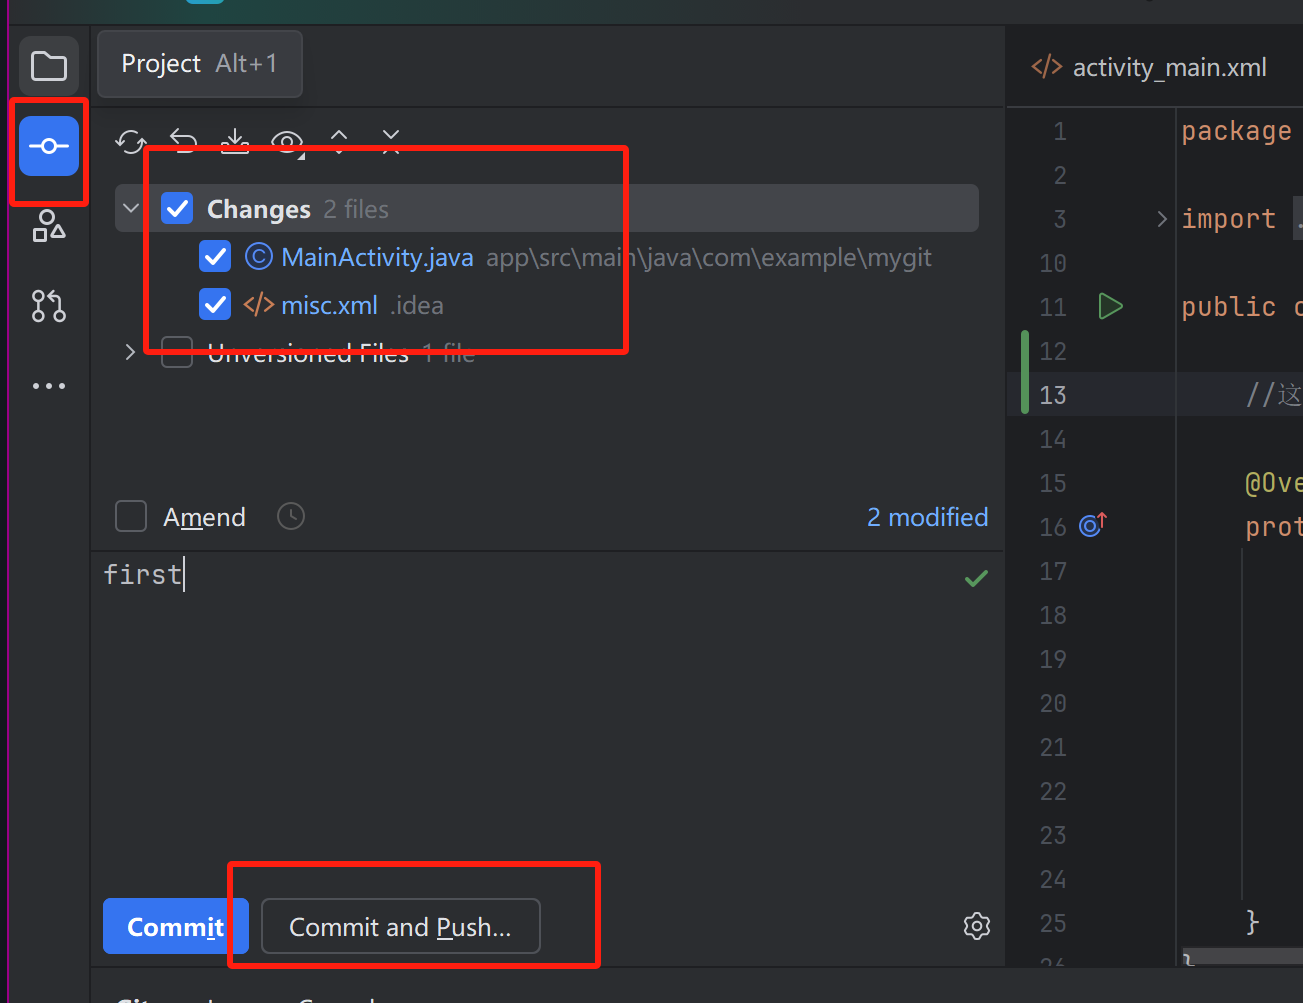Screen dimensions: 1303x1003
Task: Enable the Amend checkbox
Action: click(131, 516)
